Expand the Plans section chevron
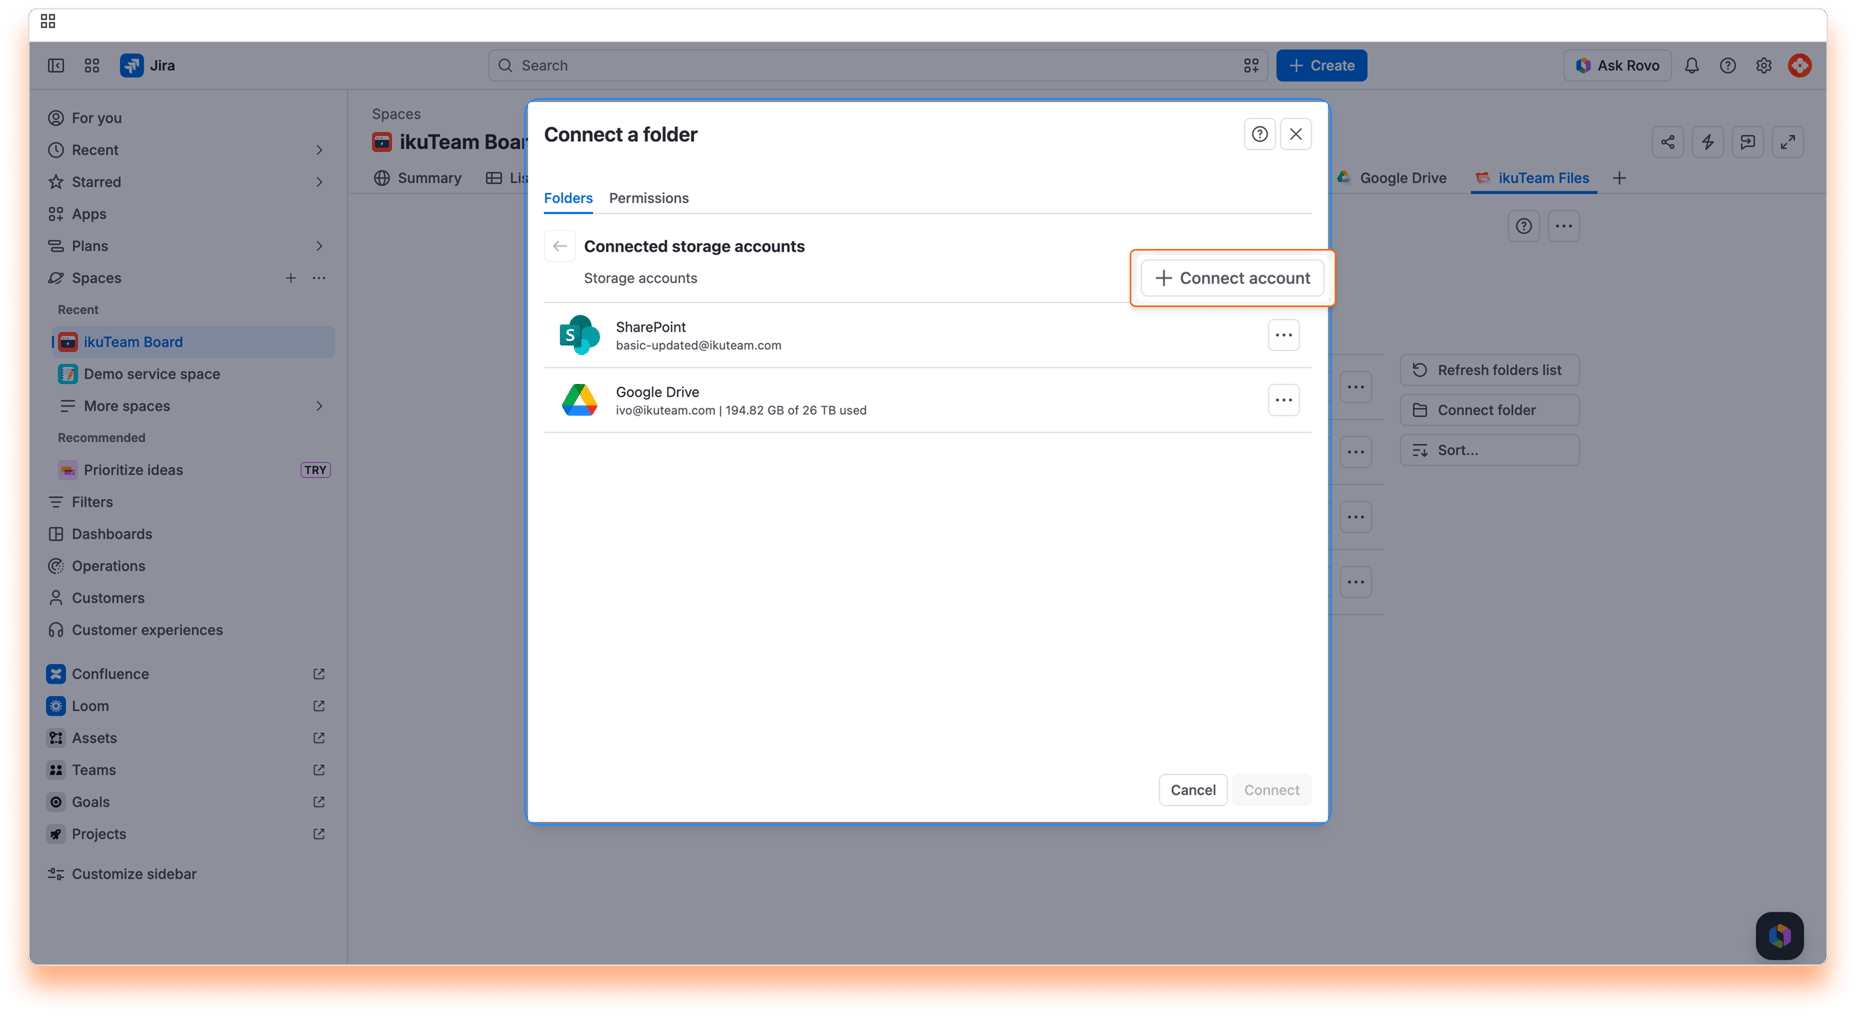The height and width of the screenshot is (1014, 1856). click(x=319, y=246)
